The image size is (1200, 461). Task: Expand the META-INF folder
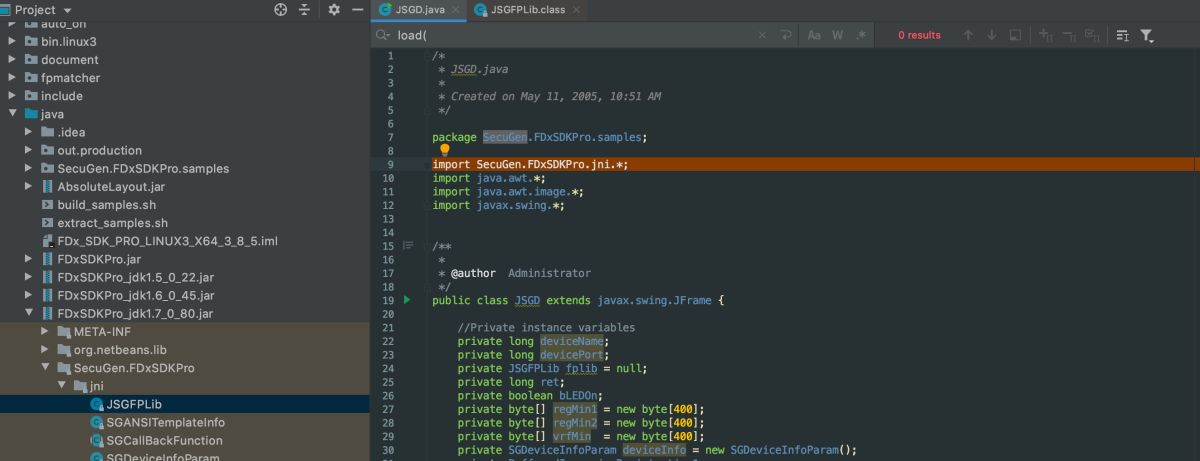pyautogui.click(x=44, y=331)
